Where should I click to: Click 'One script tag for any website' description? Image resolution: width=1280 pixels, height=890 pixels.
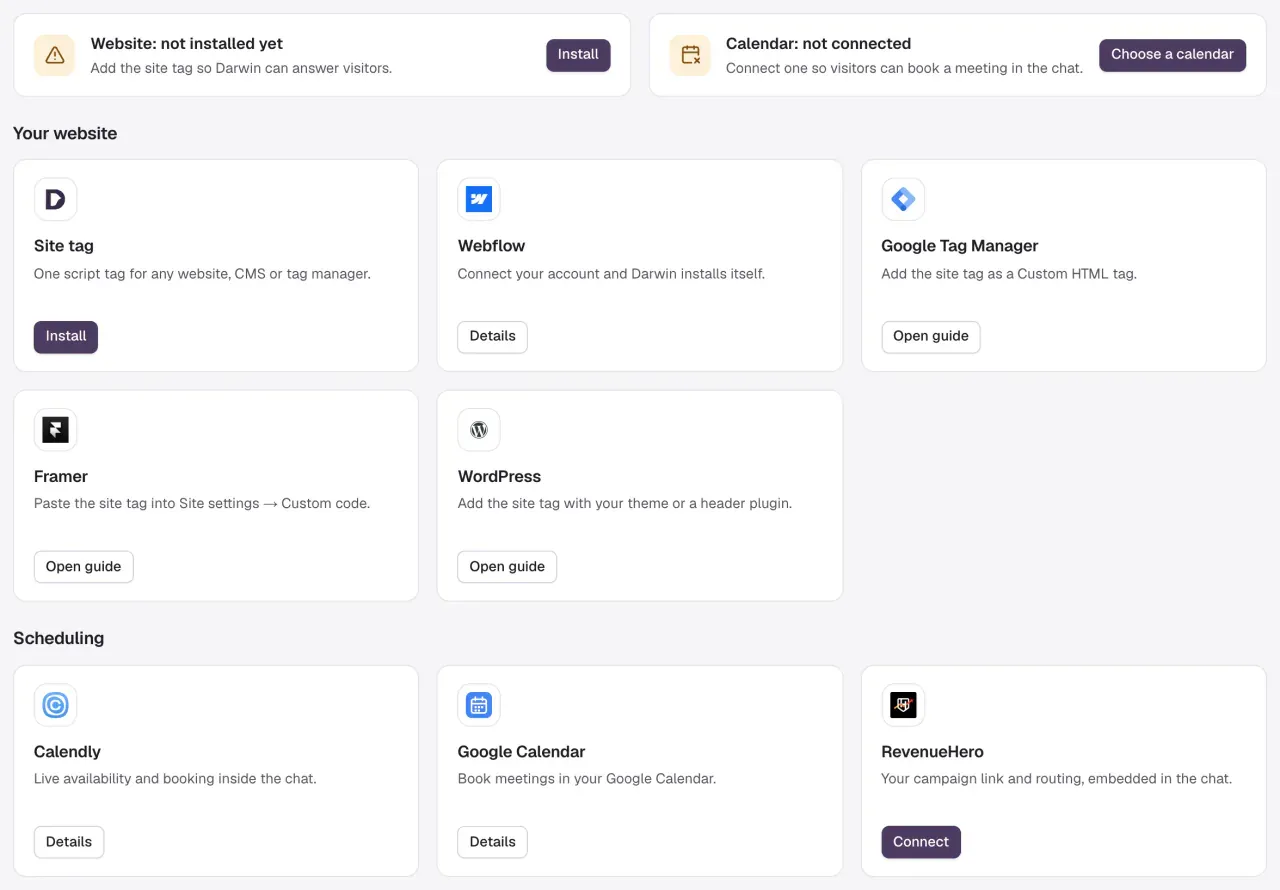(x=202, y=274)
